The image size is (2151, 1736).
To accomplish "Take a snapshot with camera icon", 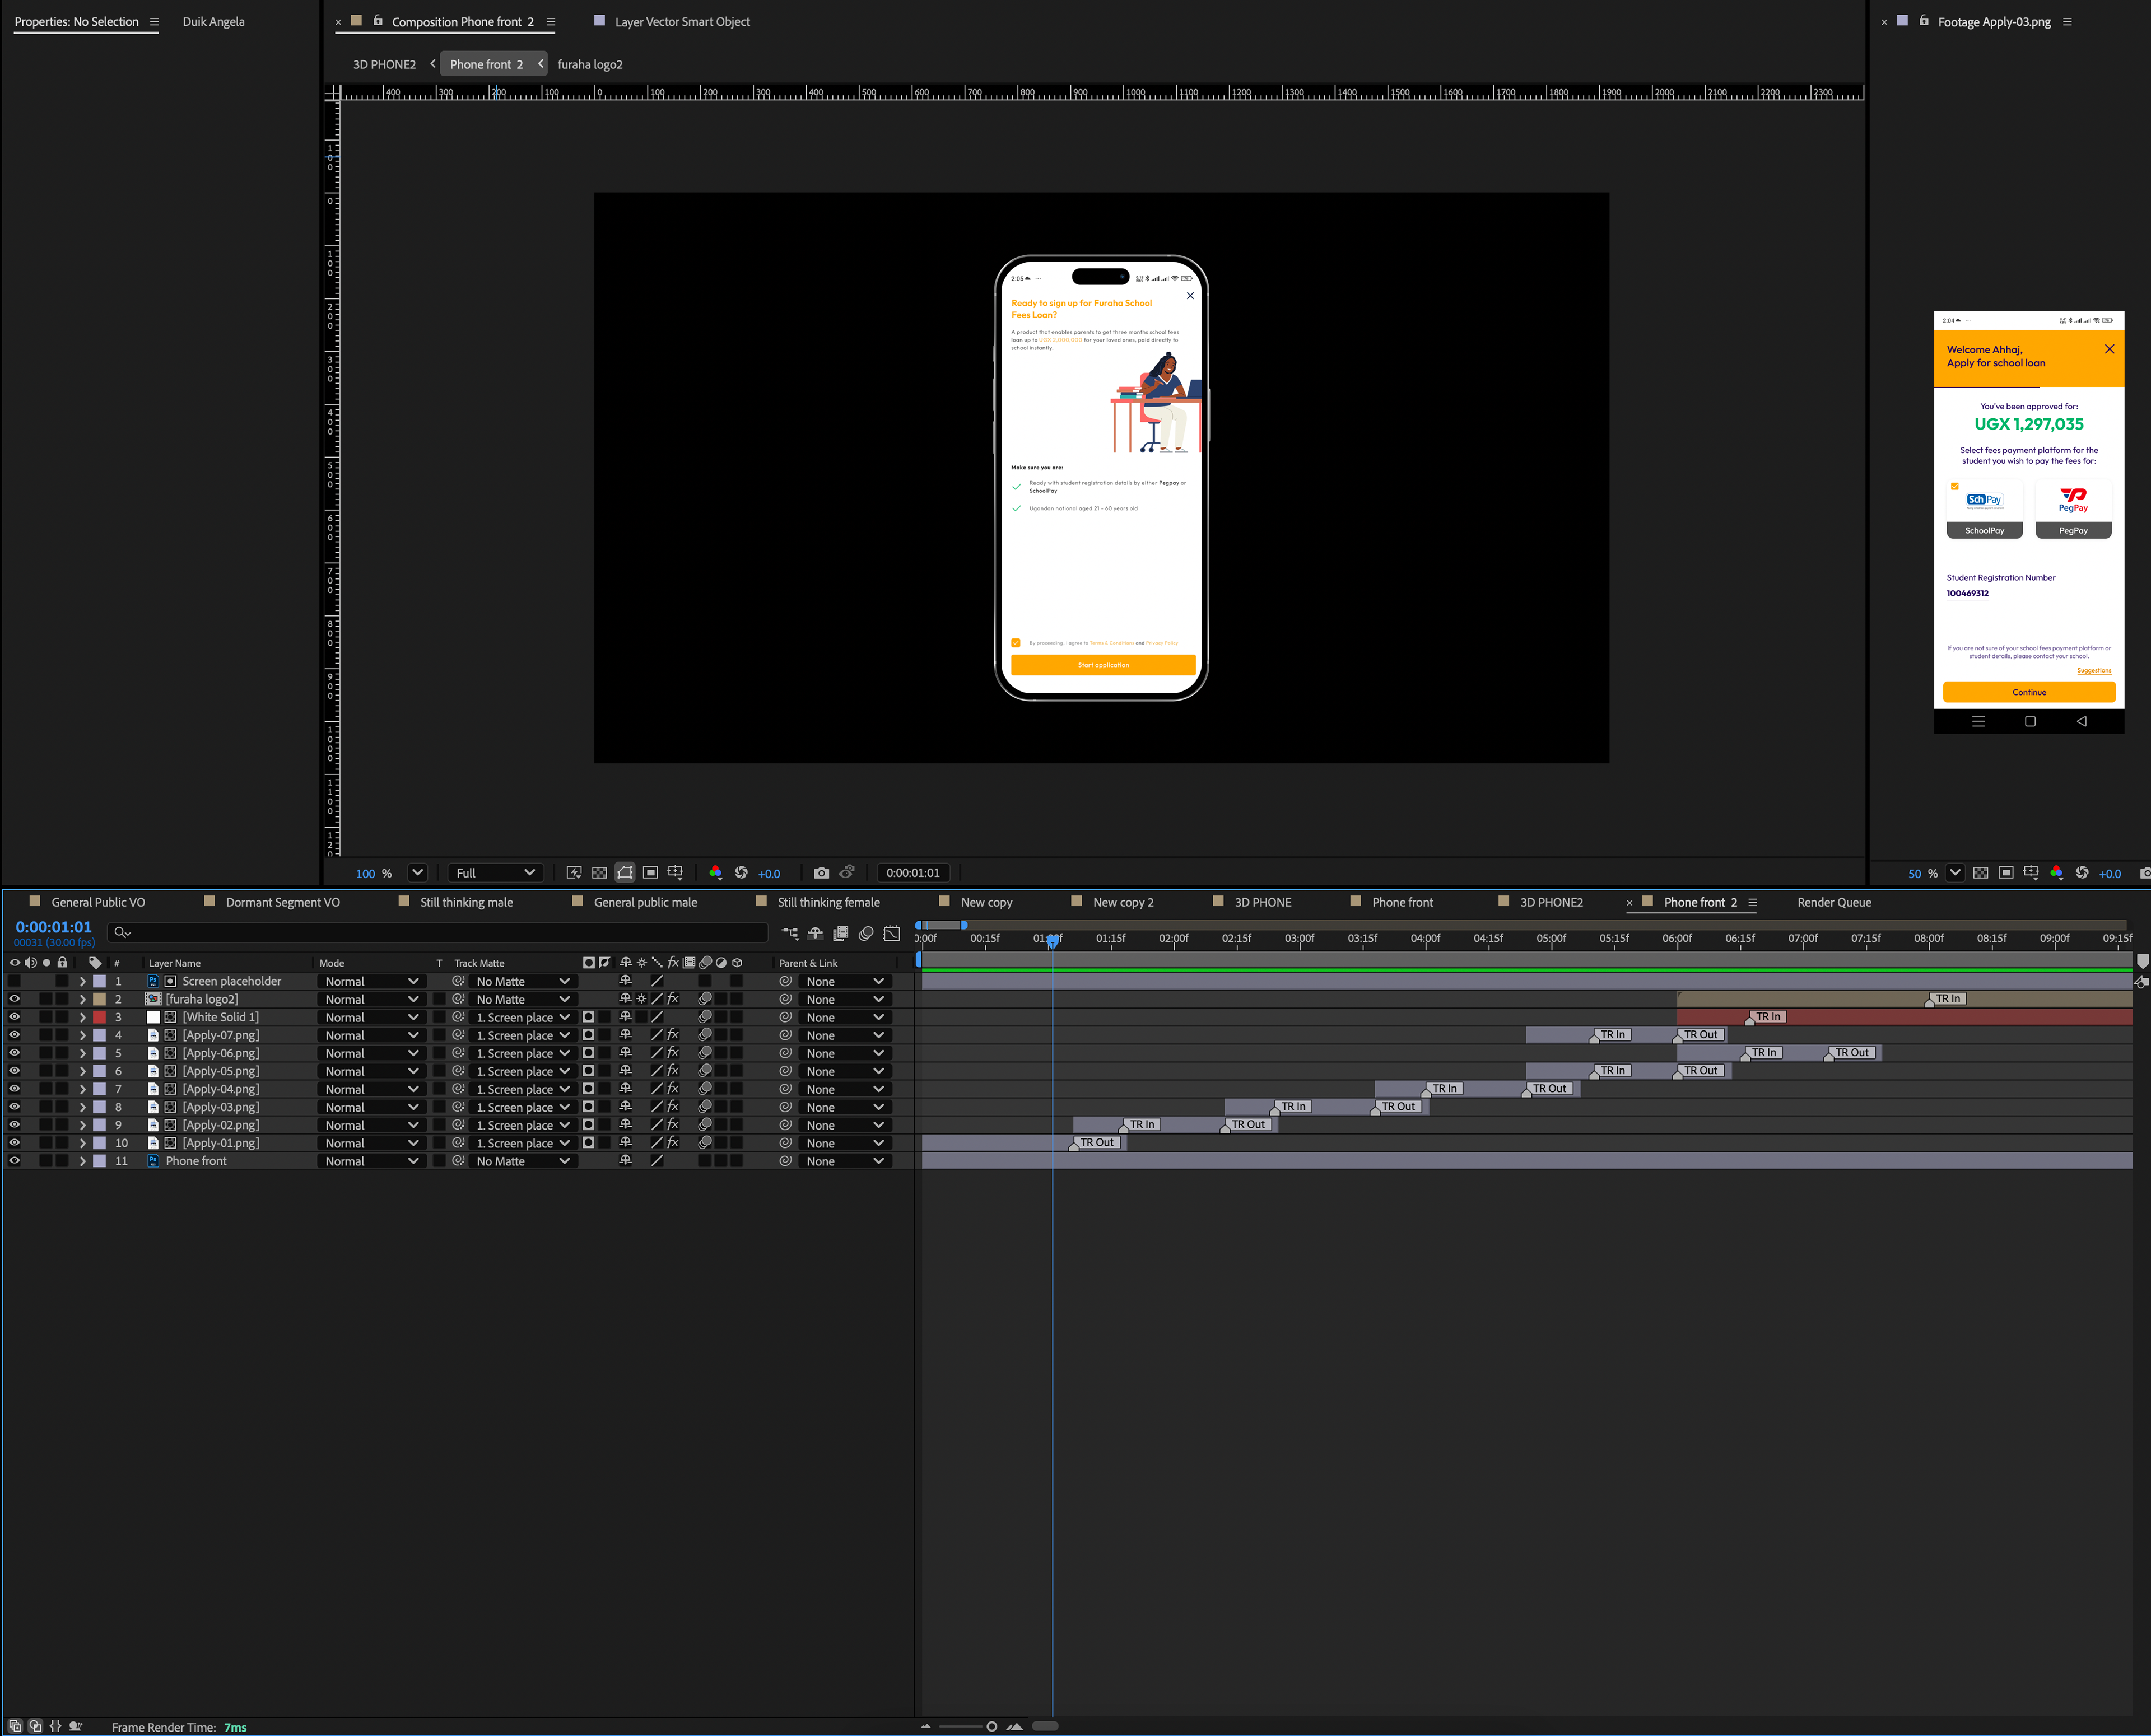I will click(821, 873).
